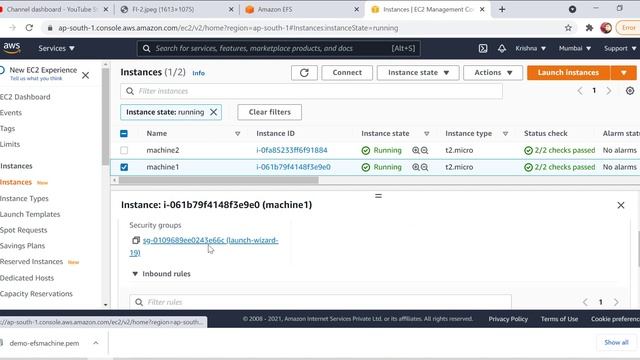Viewport: 640px width, 360px height.
Task: Go to previous page of instances
Action: [580, 91]
